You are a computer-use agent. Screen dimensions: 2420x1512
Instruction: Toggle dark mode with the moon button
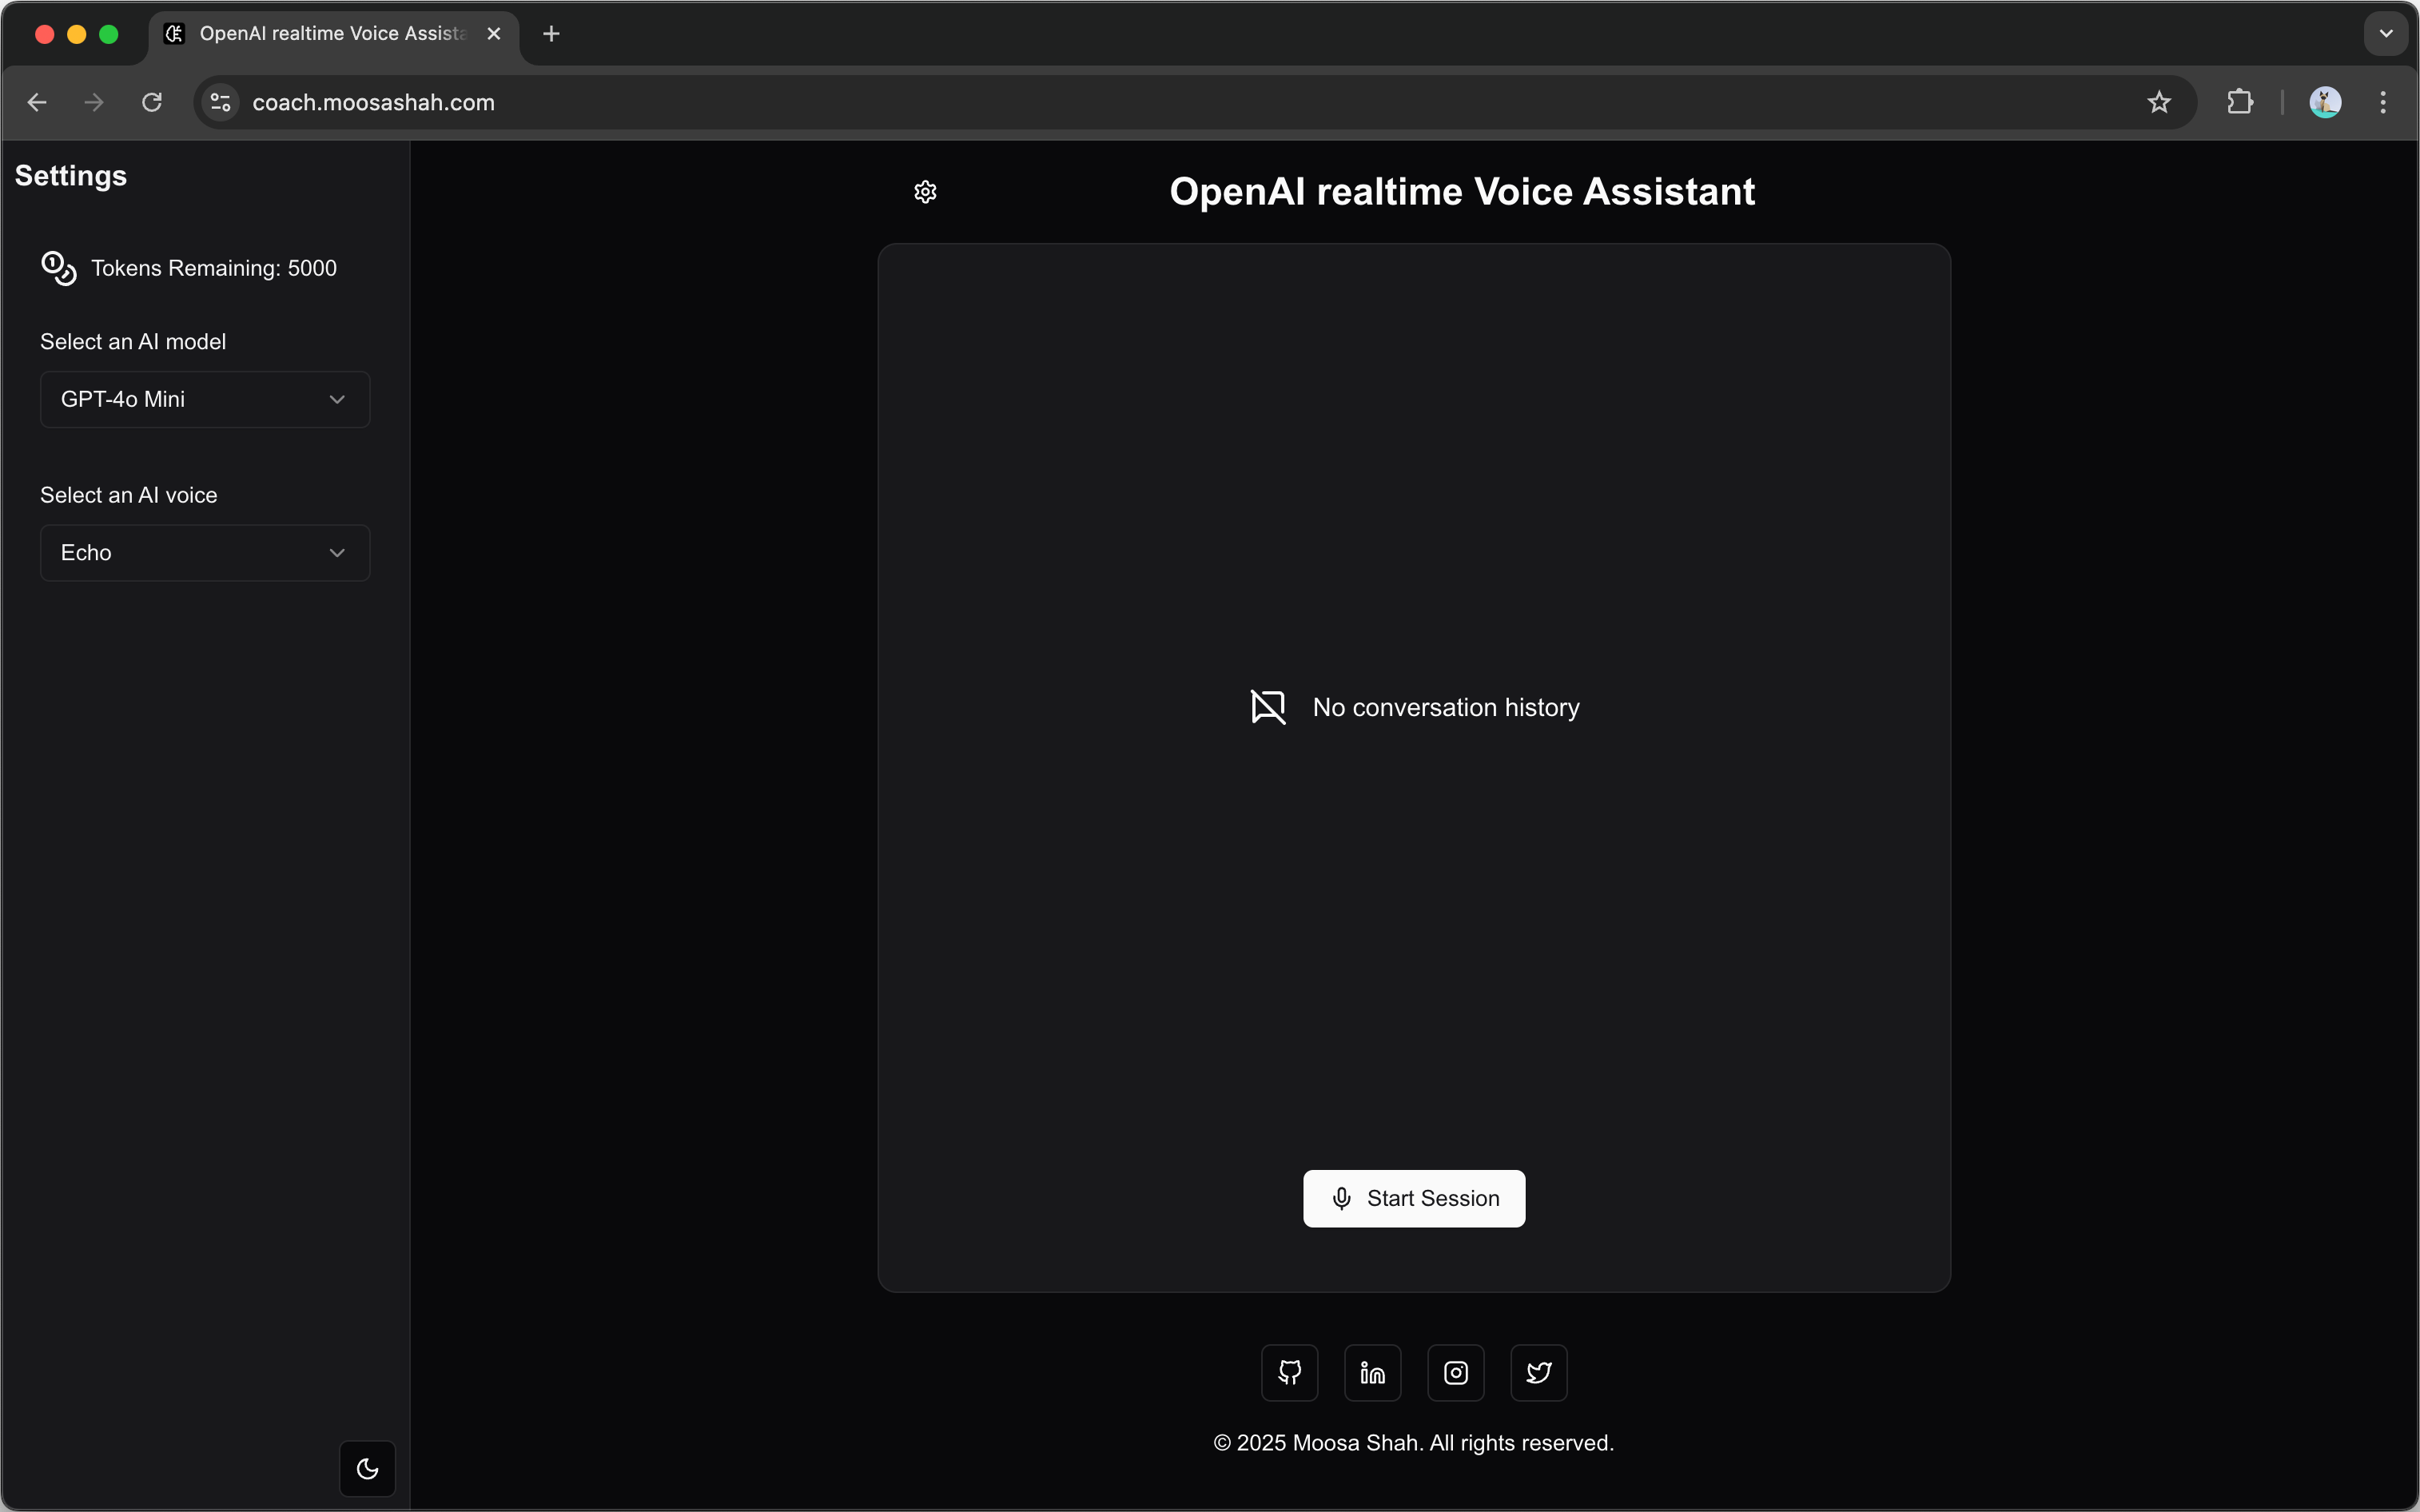[x=367, y=1468]
